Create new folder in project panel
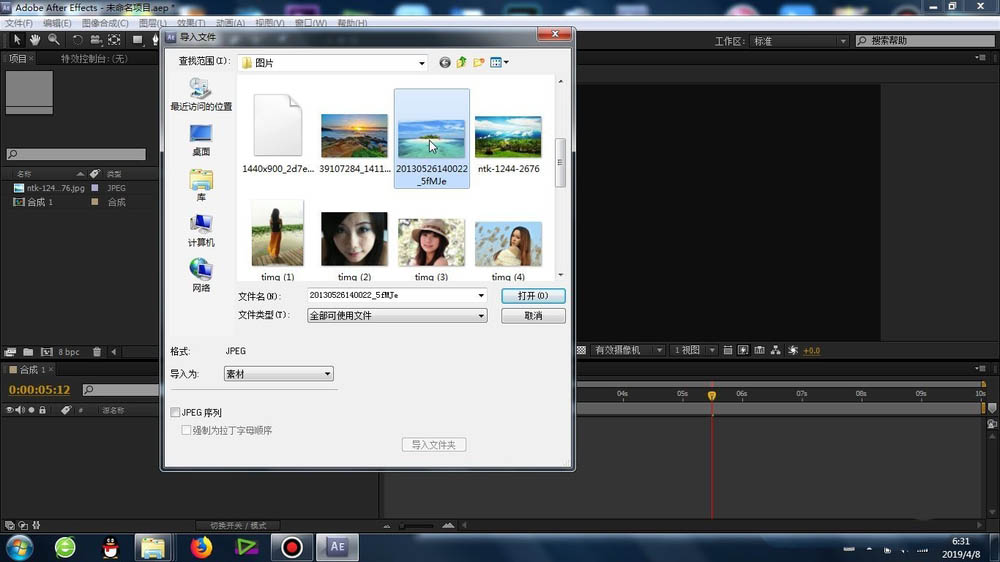Screen dimensions: 1000x562 point(28,351)
